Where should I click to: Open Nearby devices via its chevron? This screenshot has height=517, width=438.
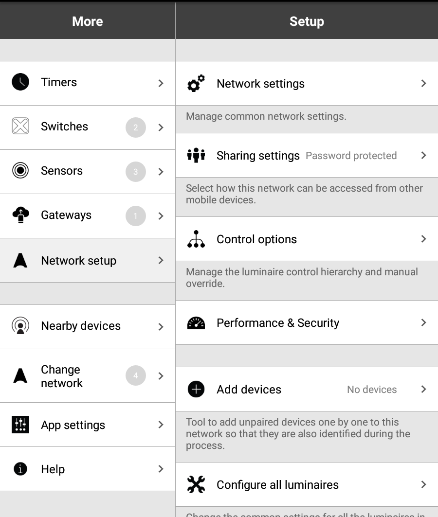pyautogui.click(x=161, y=326)
